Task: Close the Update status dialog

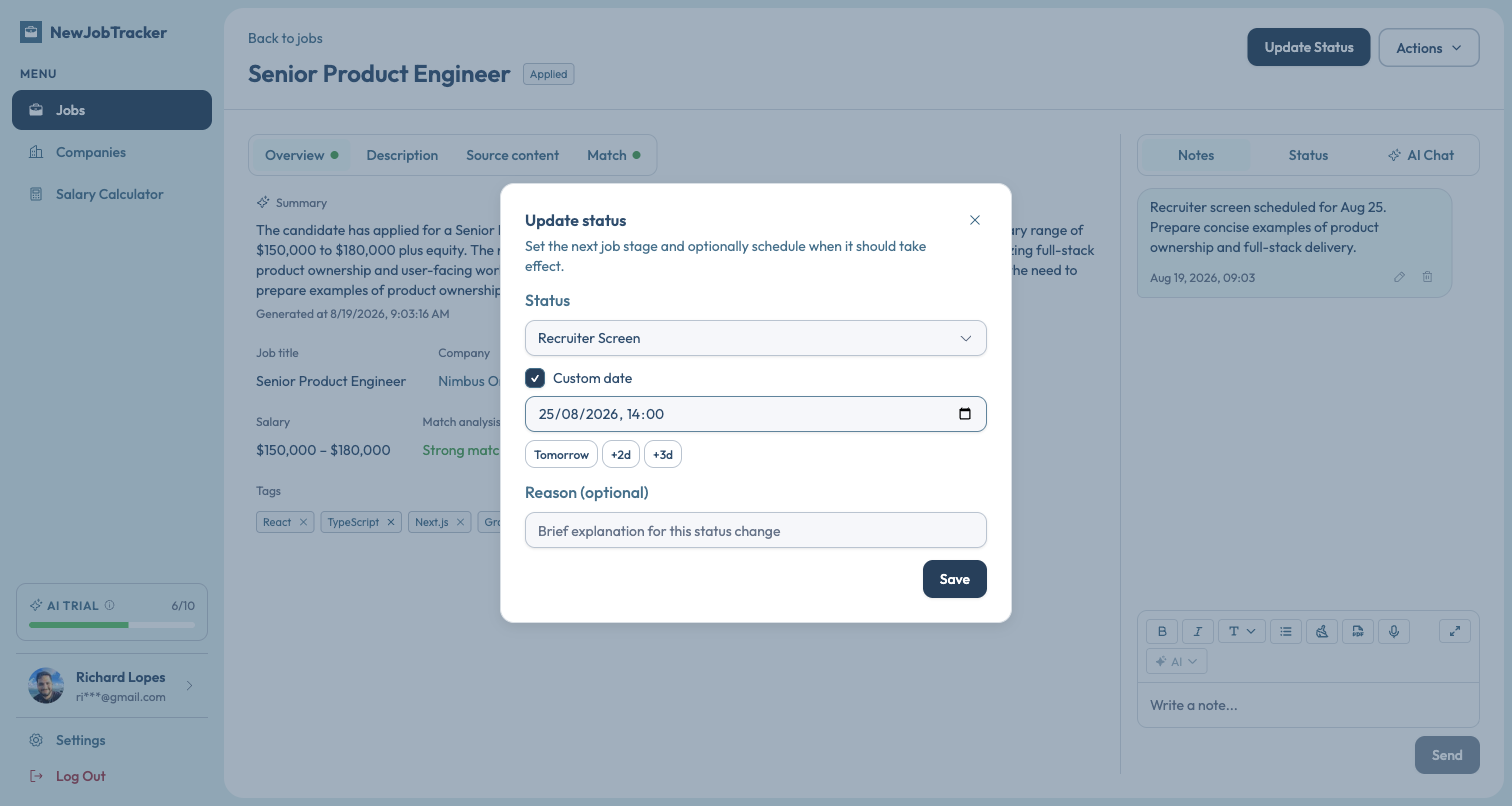Action: click(x=975, y=220)
